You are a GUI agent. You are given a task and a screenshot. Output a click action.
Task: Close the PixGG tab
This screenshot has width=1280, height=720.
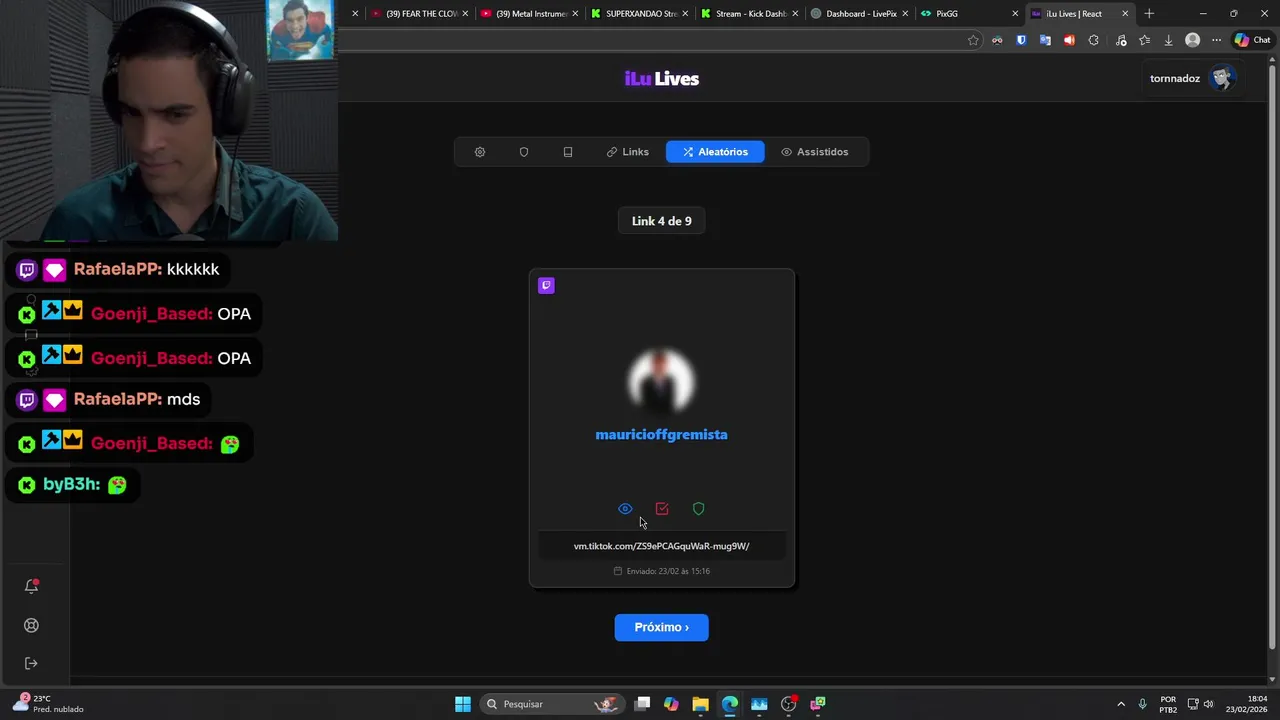(1015, 14)
